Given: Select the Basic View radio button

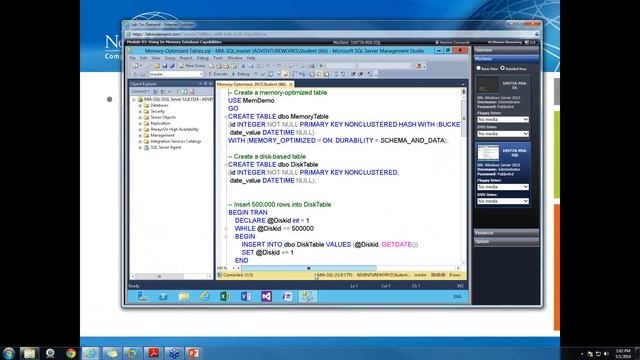Looking at the screenshot, I should point(478,68).
